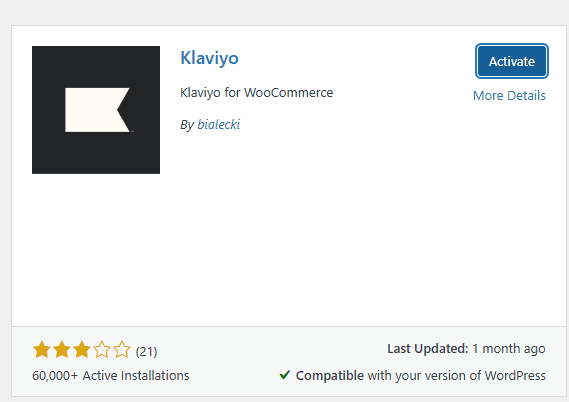Viewport: 569px width, 402px height.
Task: Click the 60,000+ Active Installations text
Action: (x=111, y=376)
